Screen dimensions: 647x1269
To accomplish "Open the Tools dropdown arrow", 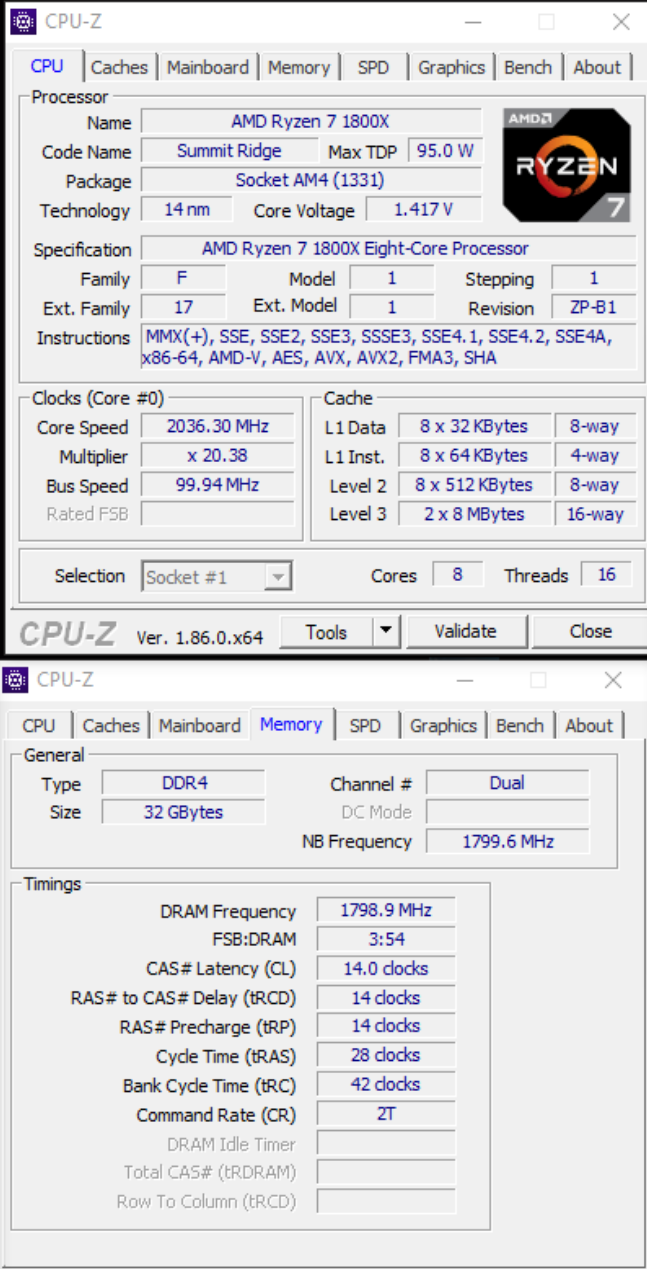I will (x=386, y=631).
